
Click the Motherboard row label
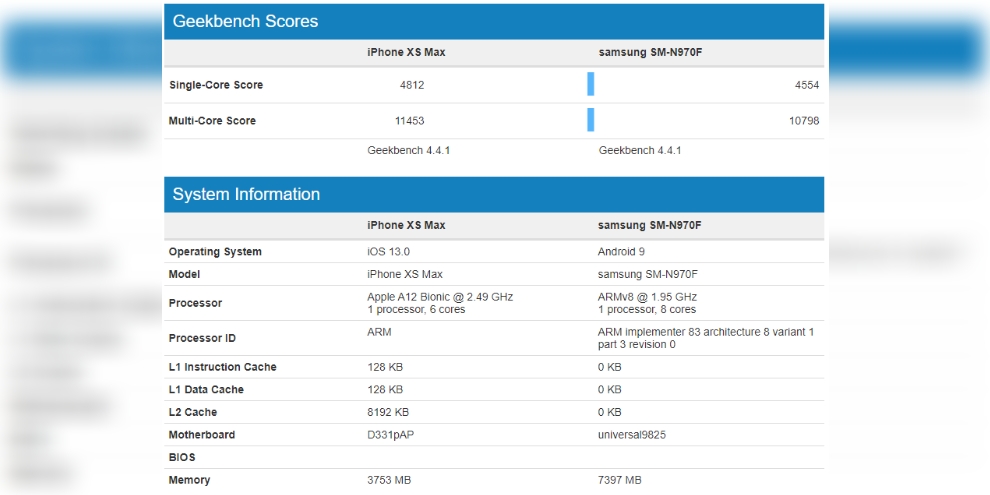pos(201,435)
